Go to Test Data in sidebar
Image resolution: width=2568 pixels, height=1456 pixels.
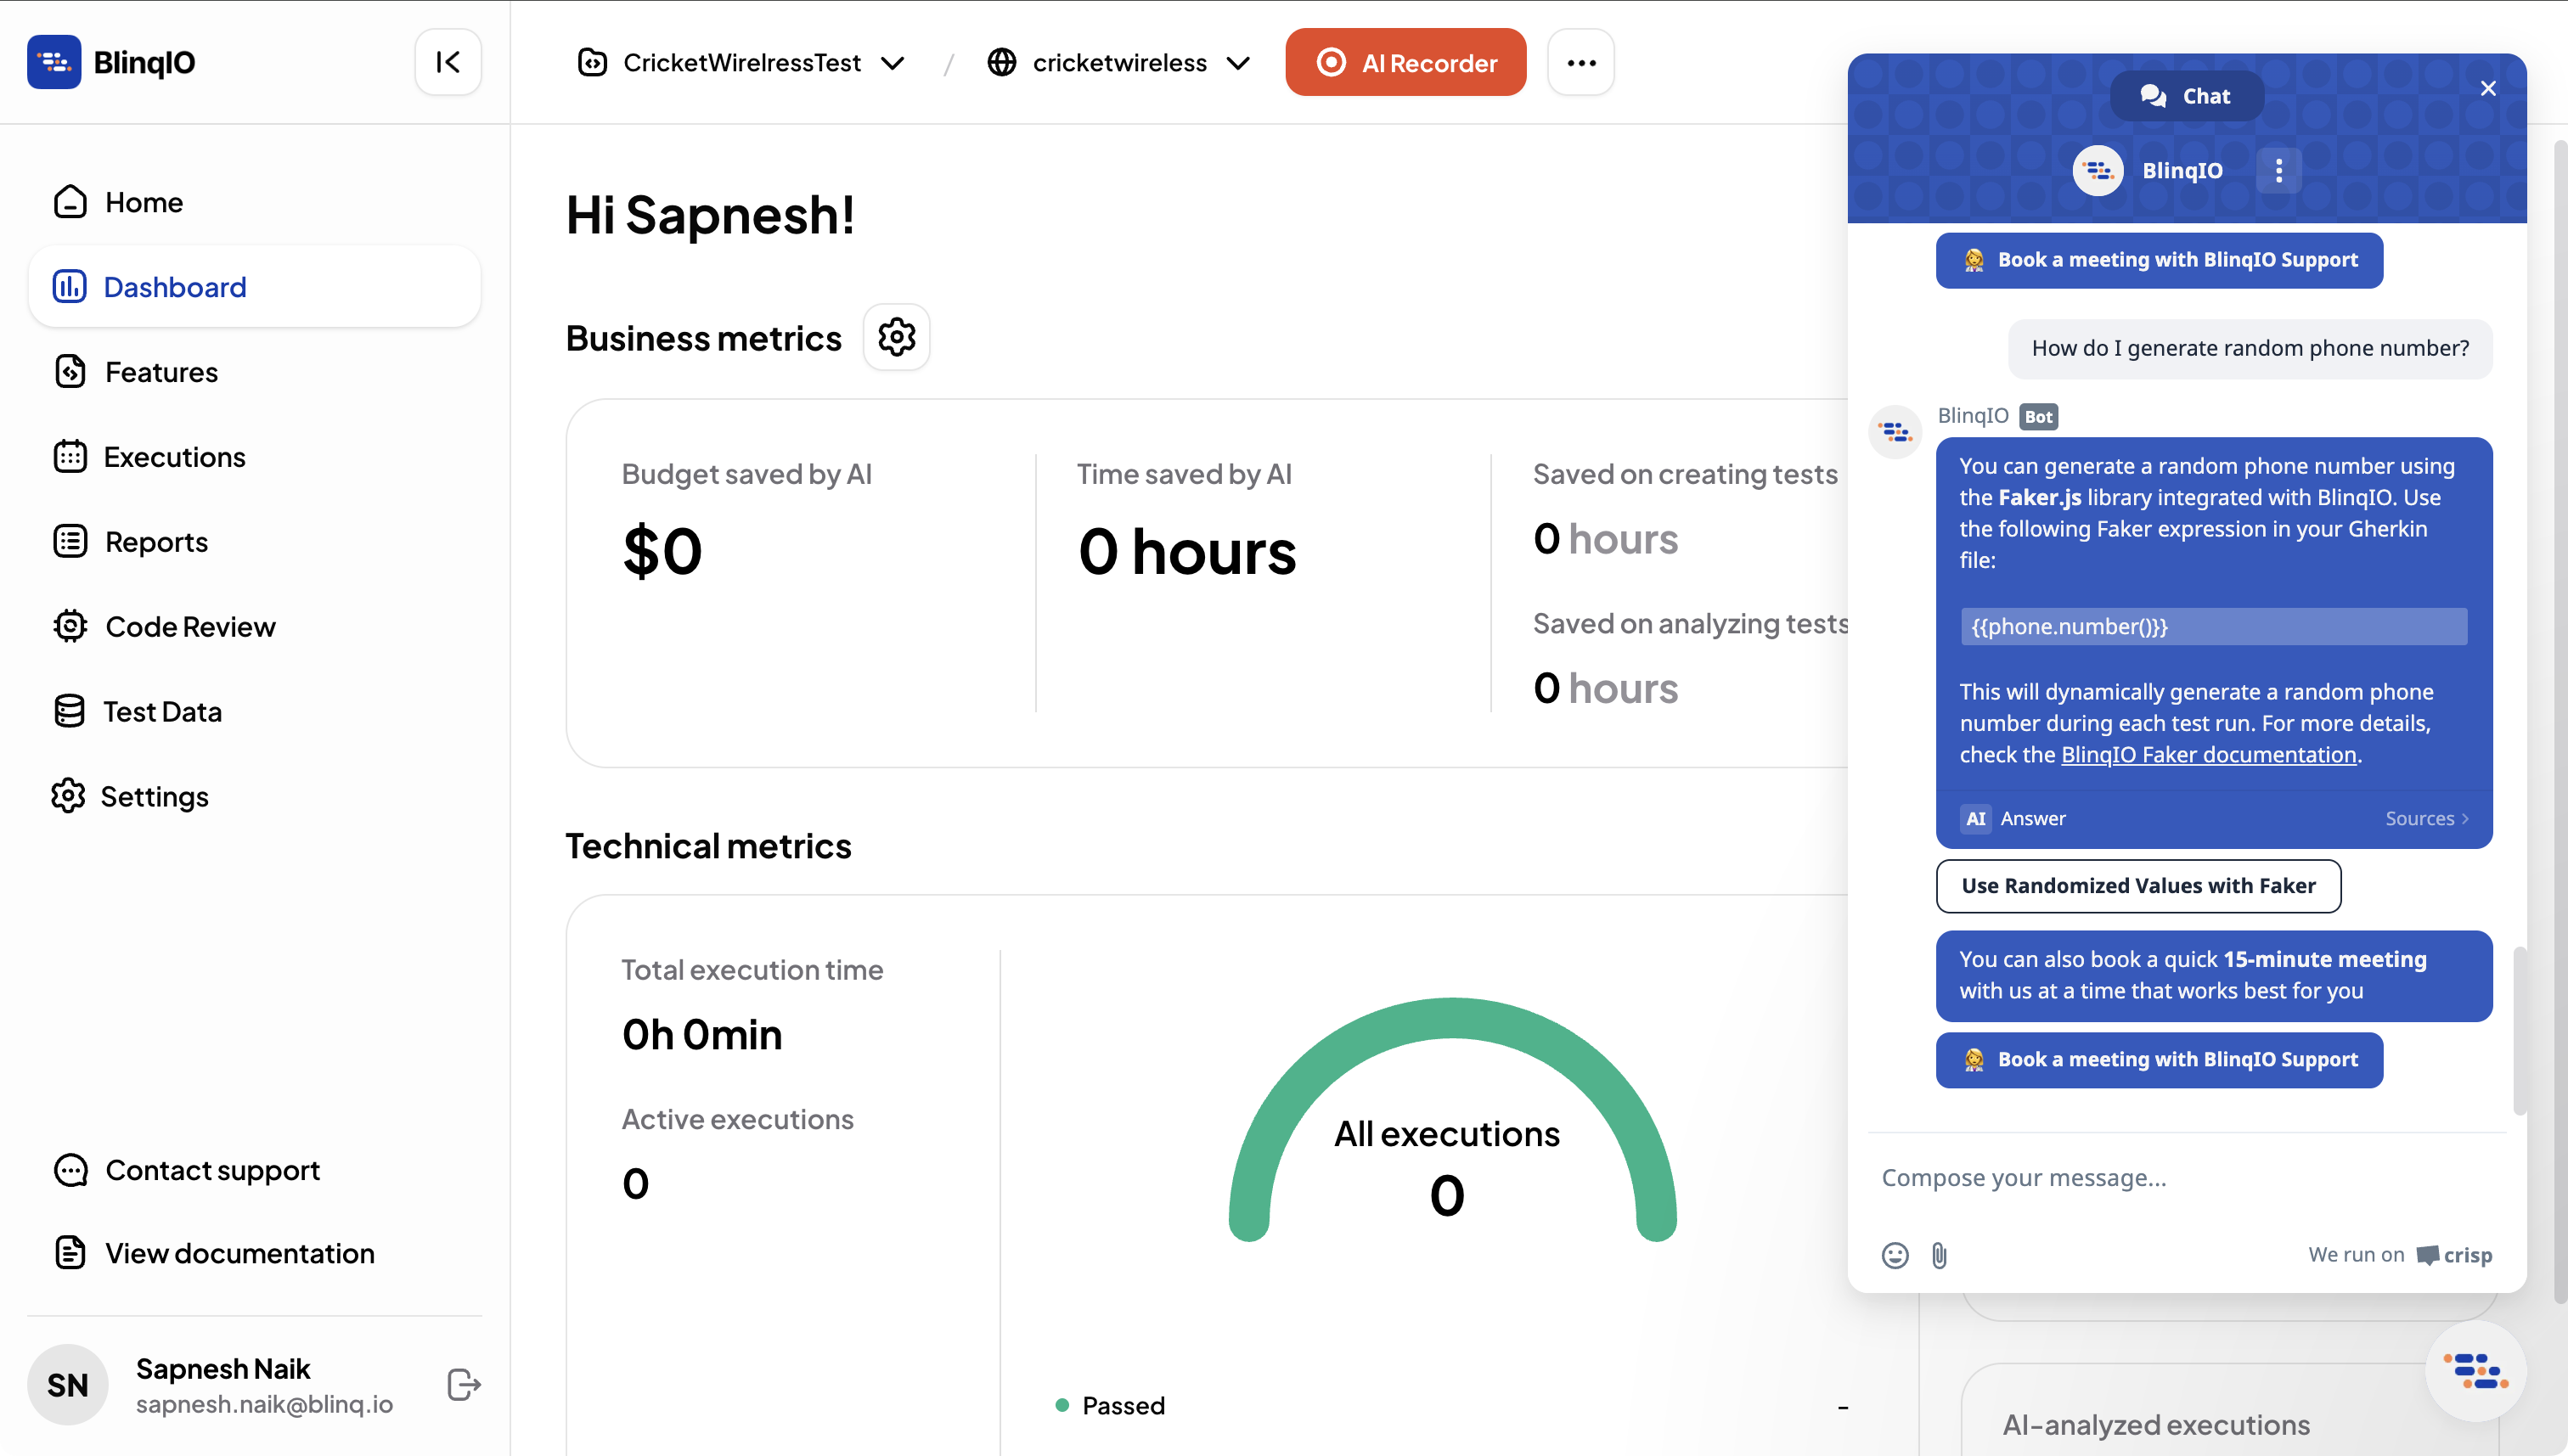tap(162, 711)
